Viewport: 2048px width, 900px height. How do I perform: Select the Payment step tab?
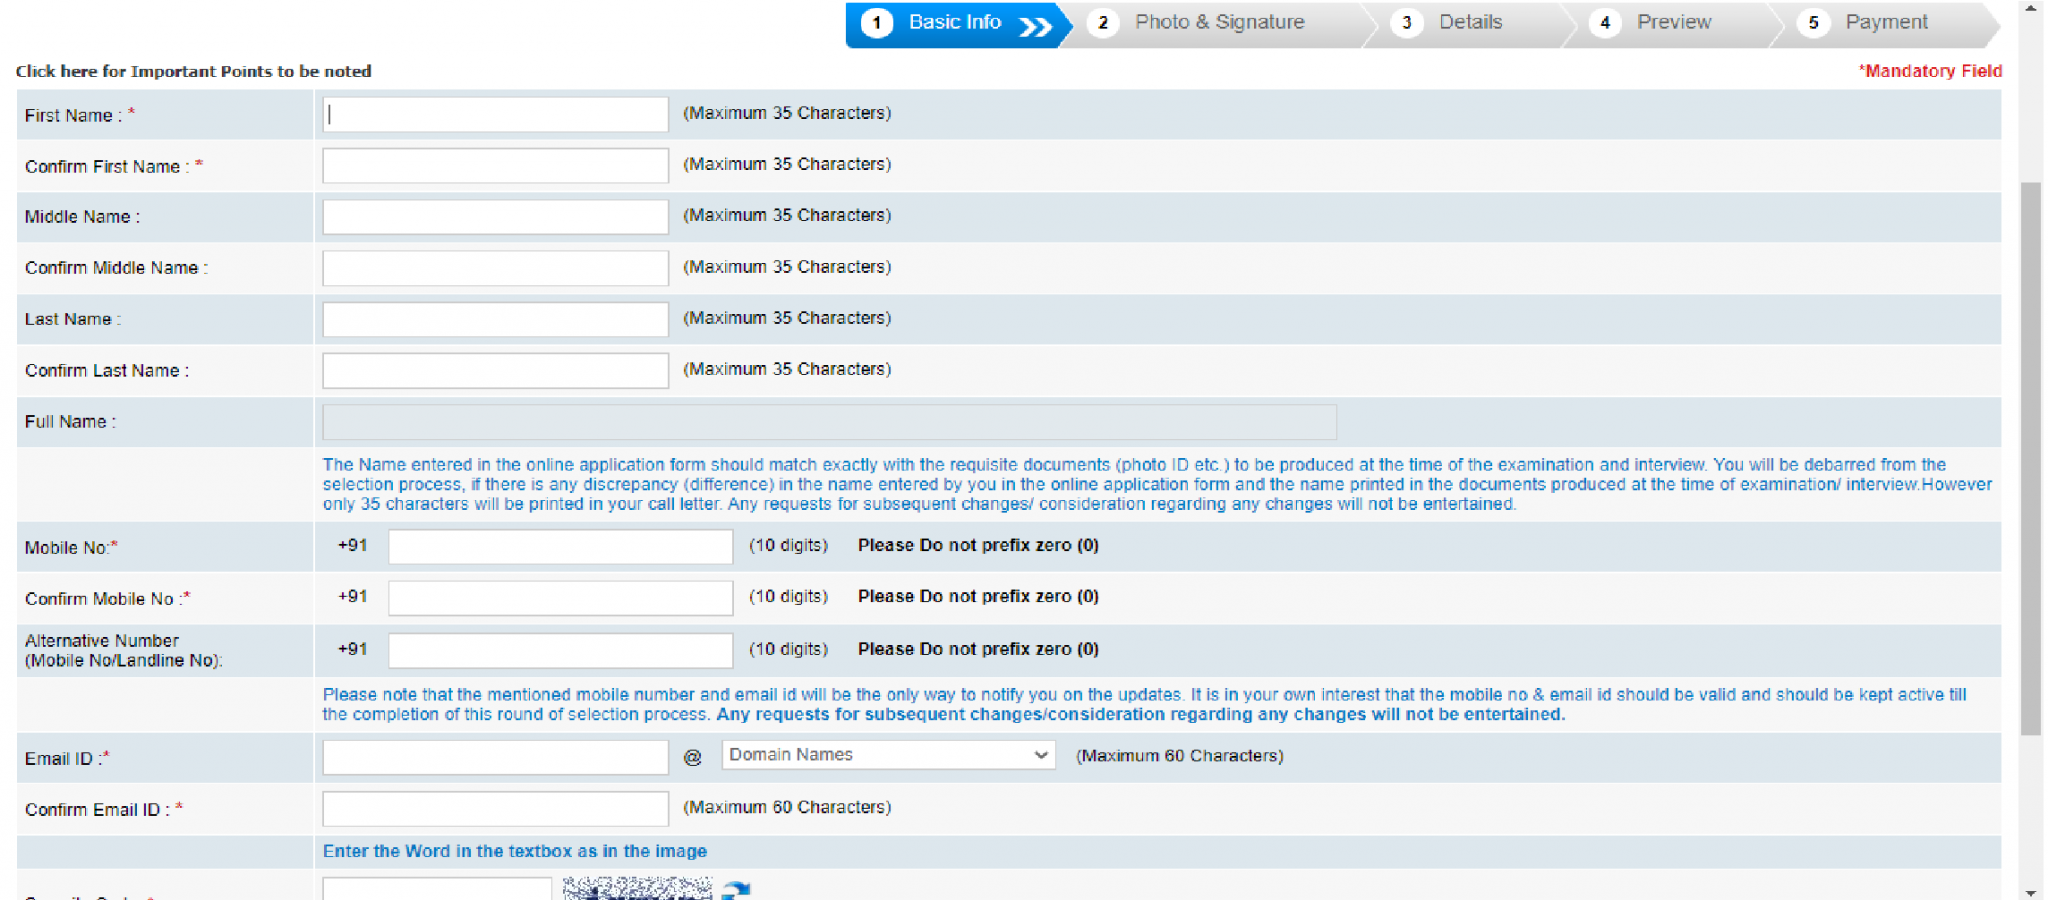point(1886,23)
